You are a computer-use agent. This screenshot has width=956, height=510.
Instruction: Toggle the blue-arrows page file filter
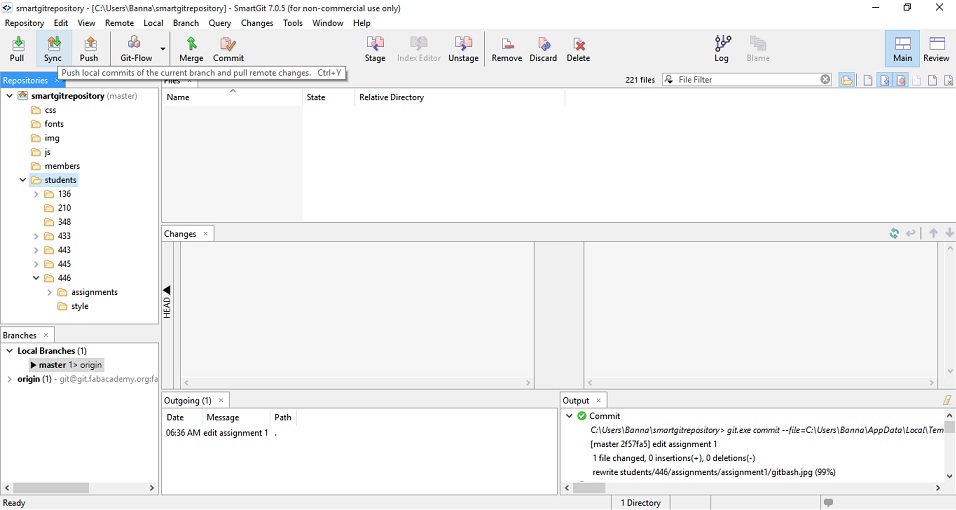point(885,80)
